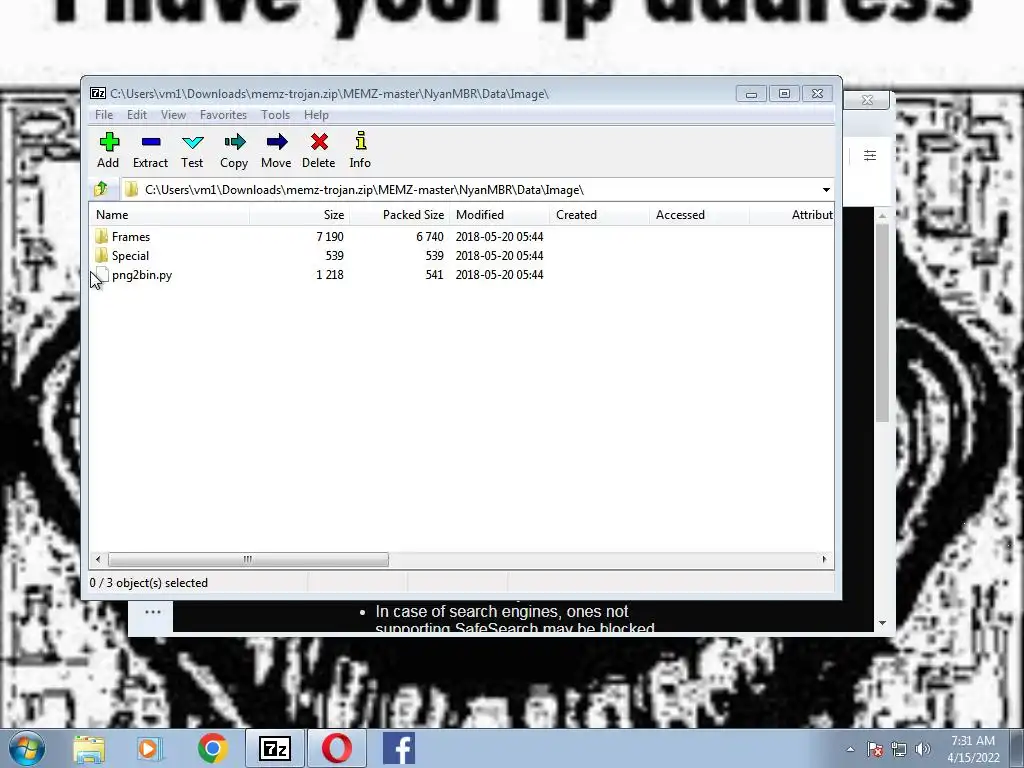The height and width of the screenshot is (768, 1024).
Task: Open the Help menu
Action: pos(316,115)
